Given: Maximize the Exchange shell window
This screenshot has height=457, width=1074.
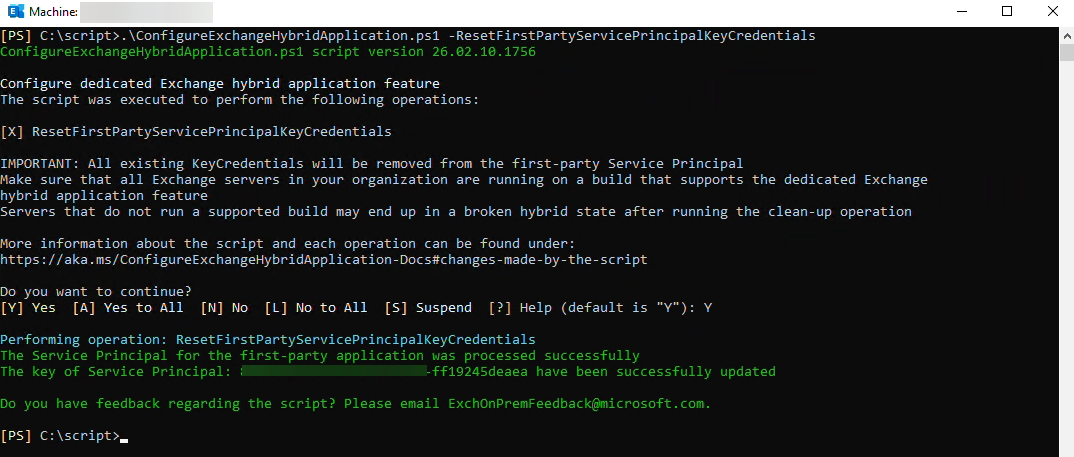Looking at the screenshot, I should pyautogui.click(x=1007, y=12).
